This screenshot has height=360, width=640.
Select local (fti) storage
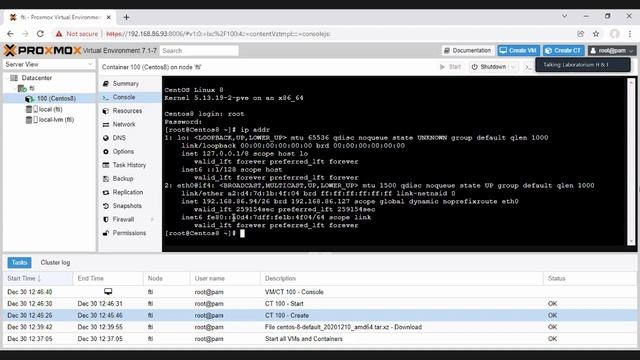[50, 109]
